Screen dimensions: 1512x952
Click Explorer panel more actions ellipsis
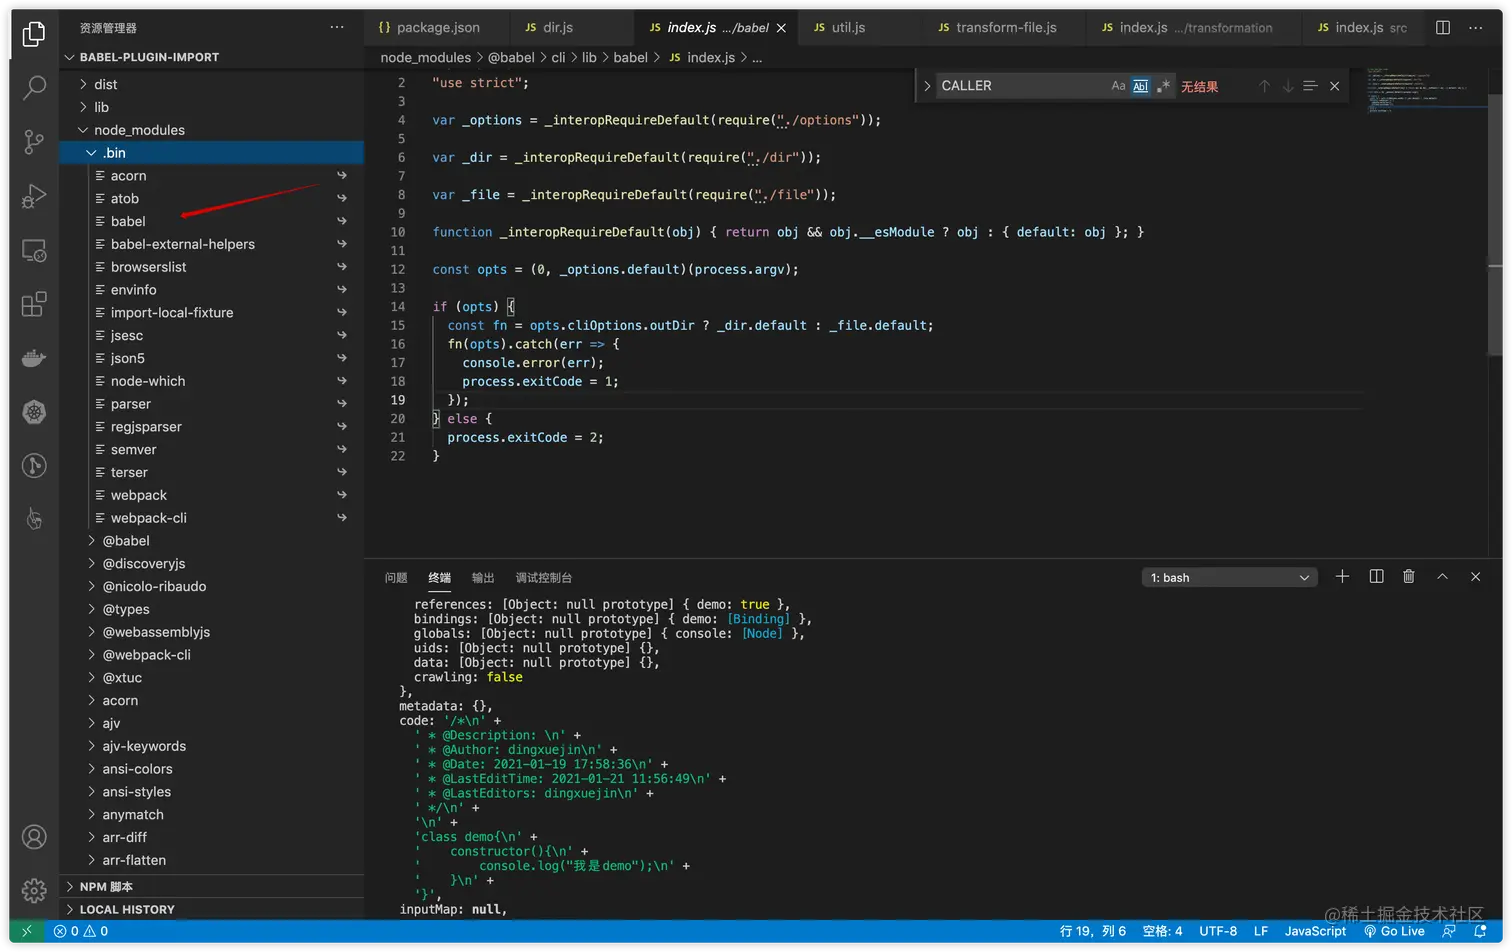337,27
